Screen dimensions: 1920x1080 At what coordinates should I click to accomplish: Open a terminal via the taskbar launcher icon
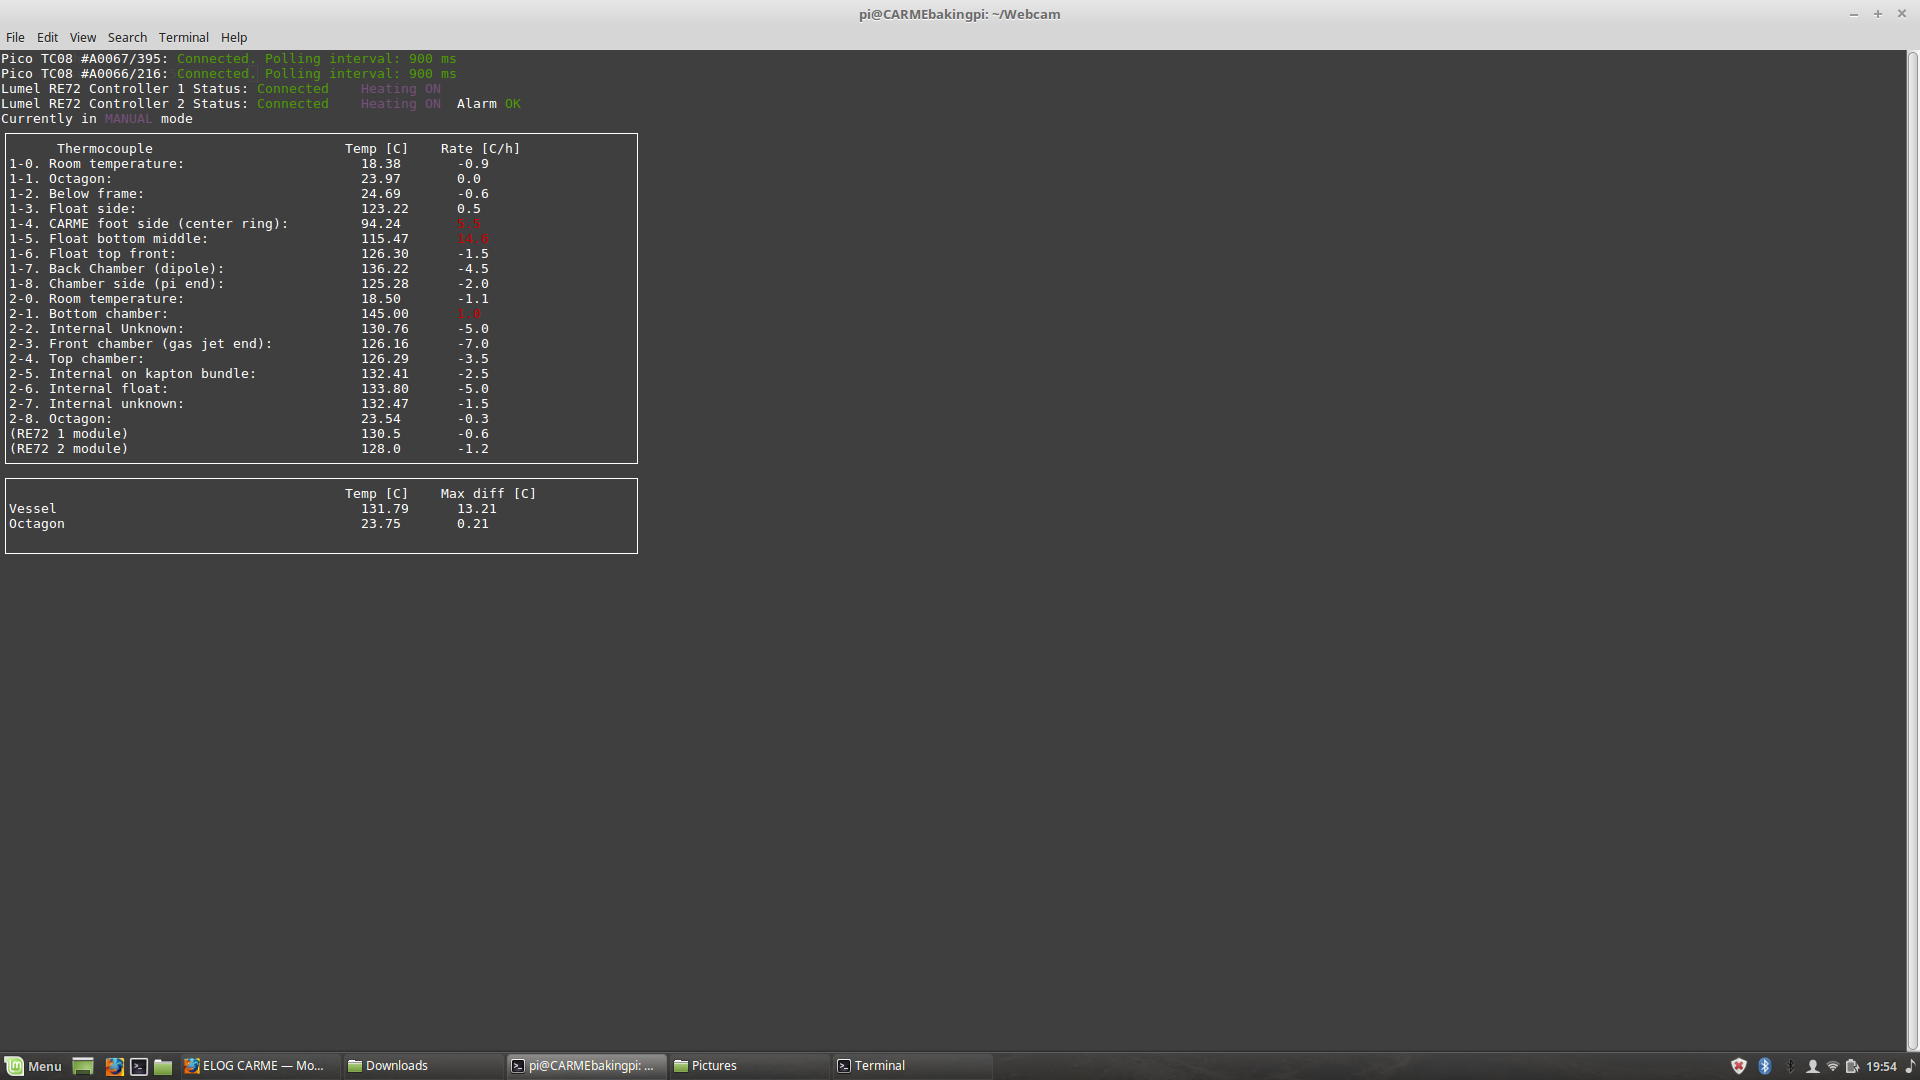pyautogui.click(x=138, y=1066)
